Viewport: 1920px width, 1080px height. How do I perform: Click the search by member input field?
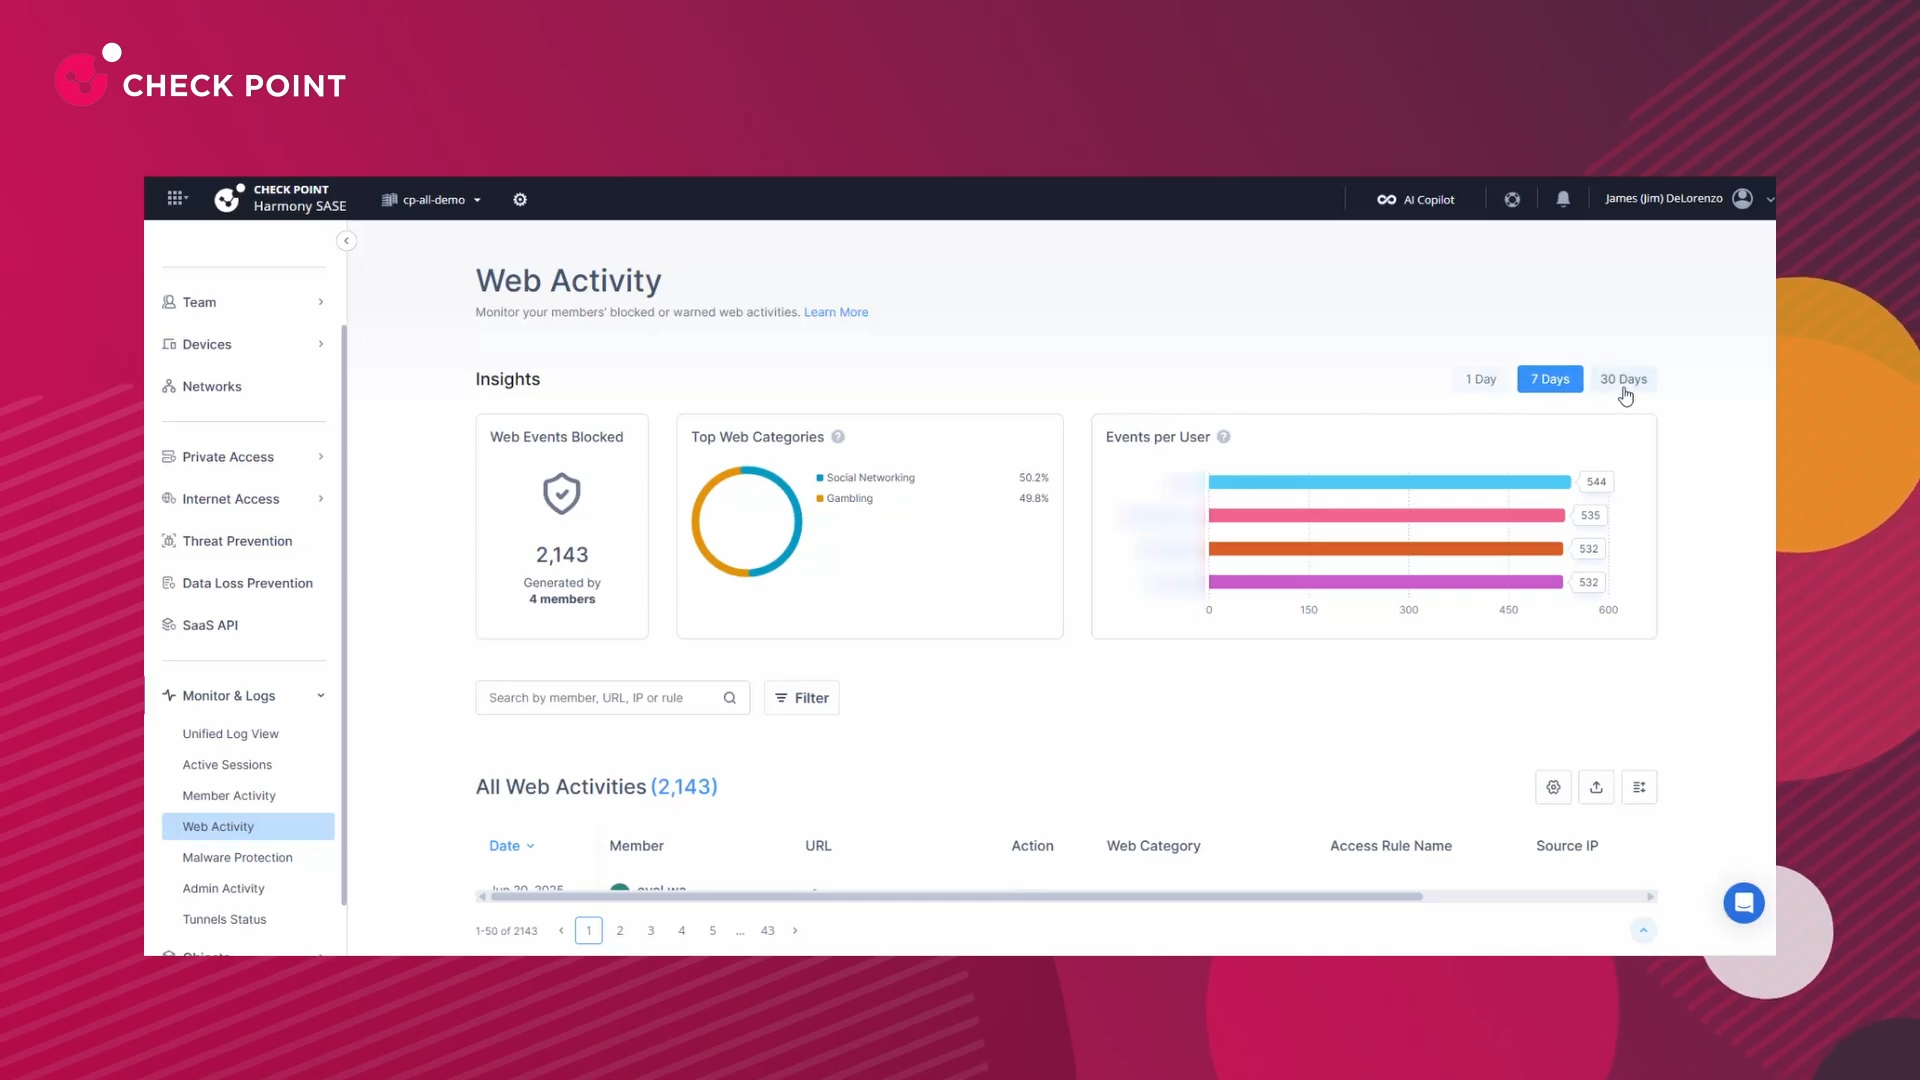612,698
